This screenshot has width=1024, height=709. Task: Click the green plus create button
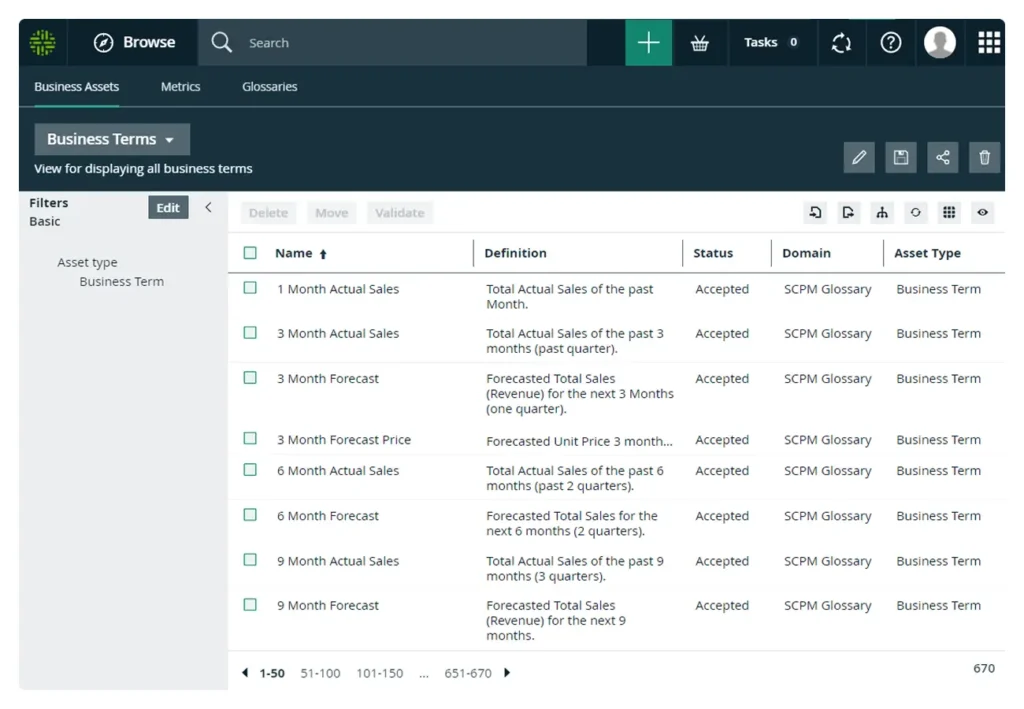(x=648, y=43)
